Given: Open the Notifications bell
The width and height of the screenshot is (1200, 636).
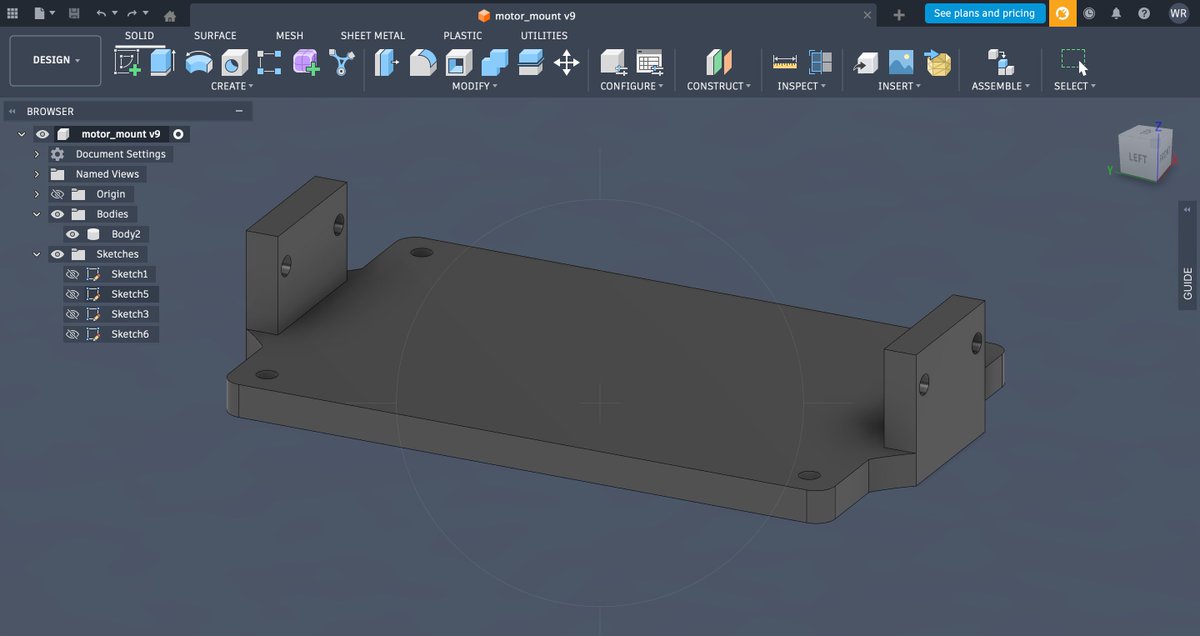Looking at the screenshot, I should 1116,14.
